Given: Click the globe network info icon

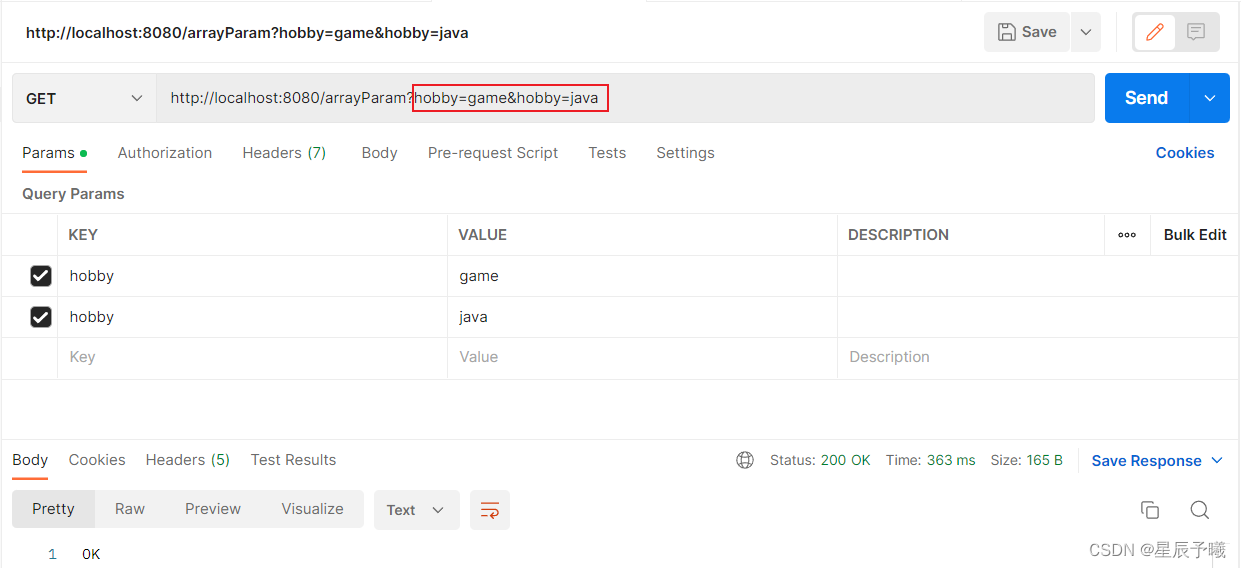Looking at the screenshot, I should [x=745, y=460].
